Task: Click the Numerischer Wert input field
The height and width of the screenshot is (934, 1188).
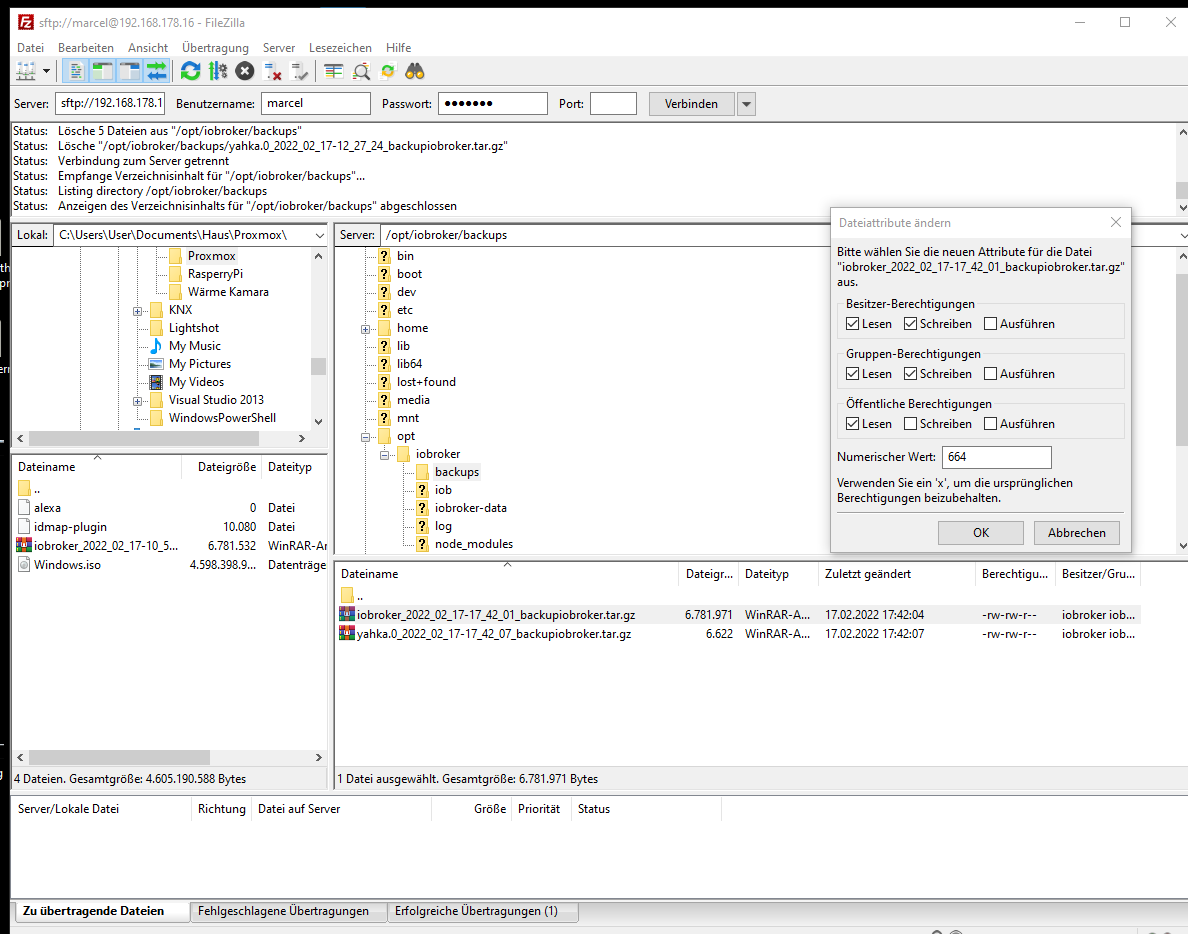Action: [x=996, y=457]
